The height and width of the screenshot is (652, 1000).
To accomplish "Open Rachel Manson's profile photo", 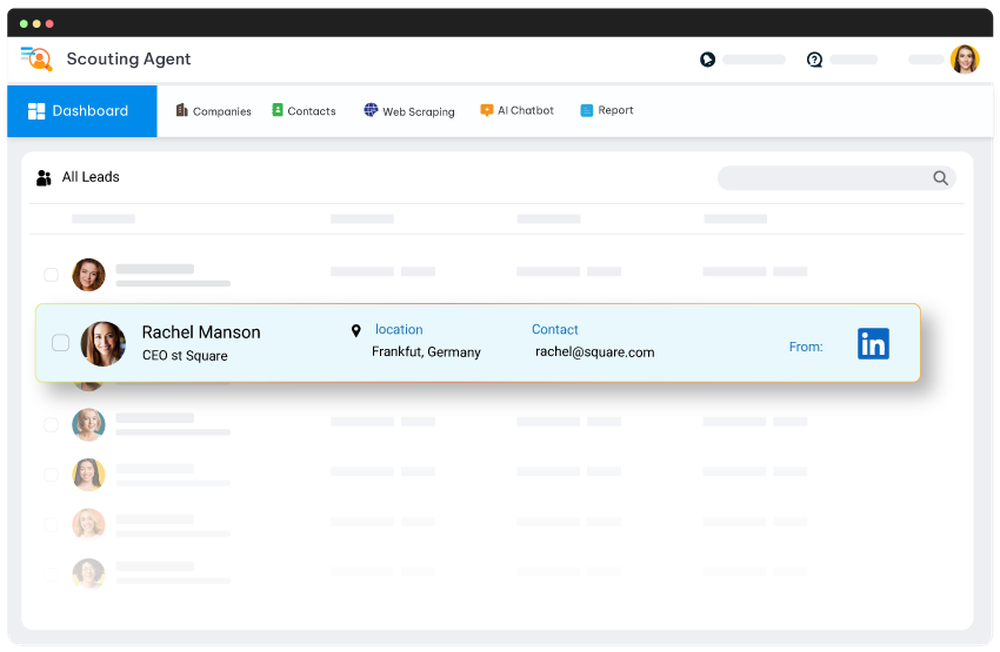I will coord(103,344).
